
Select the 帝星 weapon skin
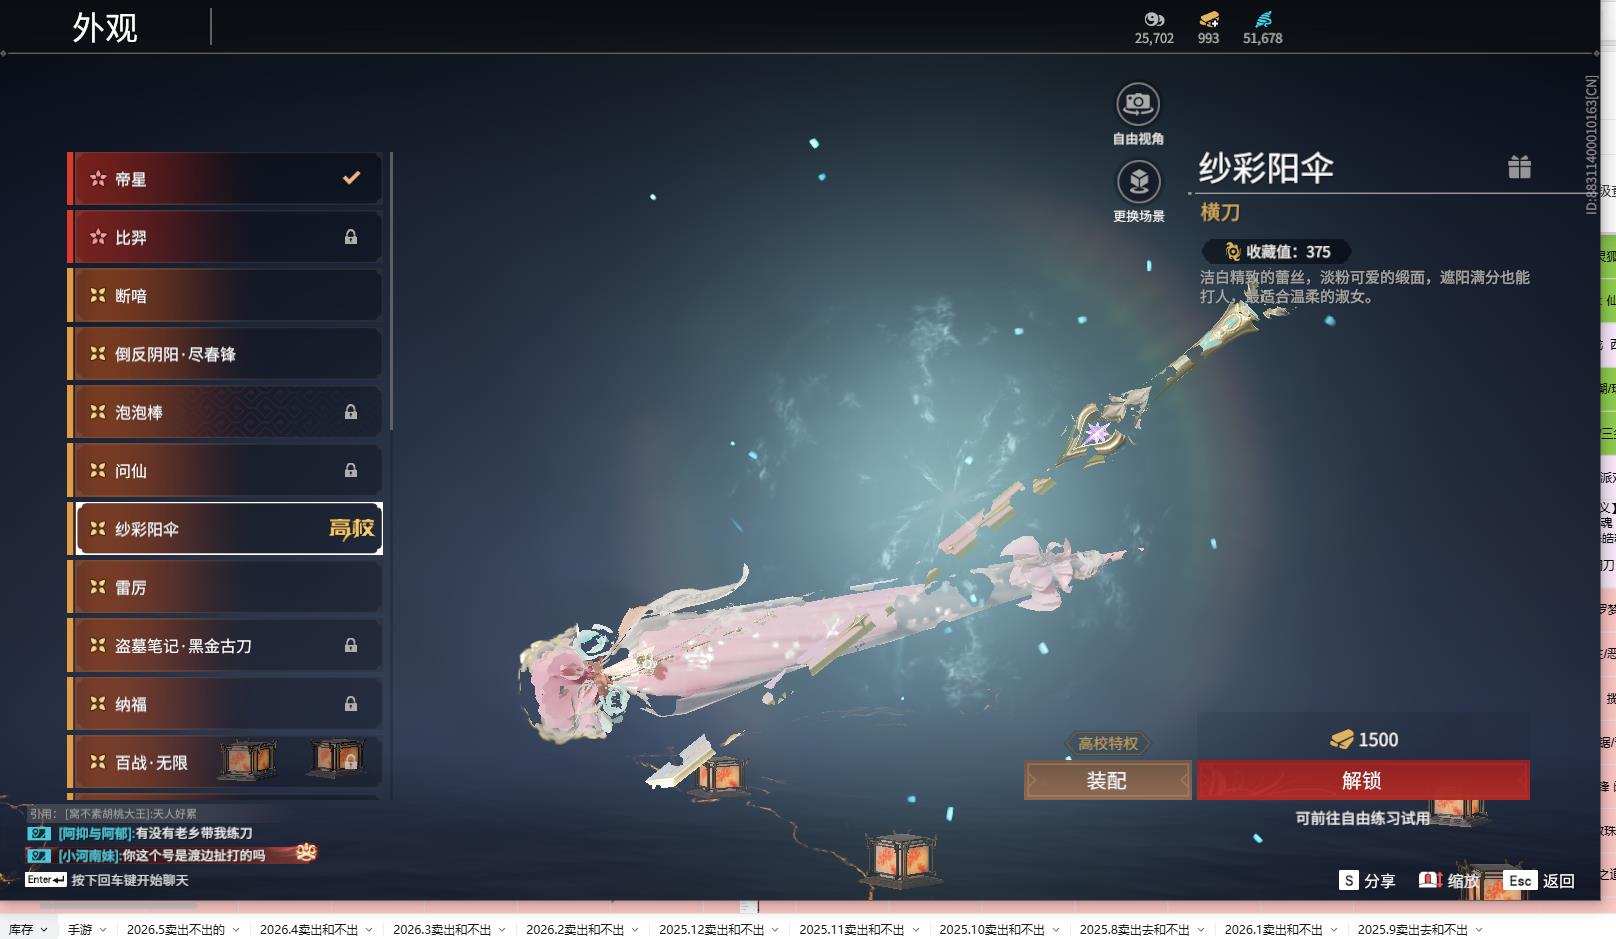(x=225, y=179)
